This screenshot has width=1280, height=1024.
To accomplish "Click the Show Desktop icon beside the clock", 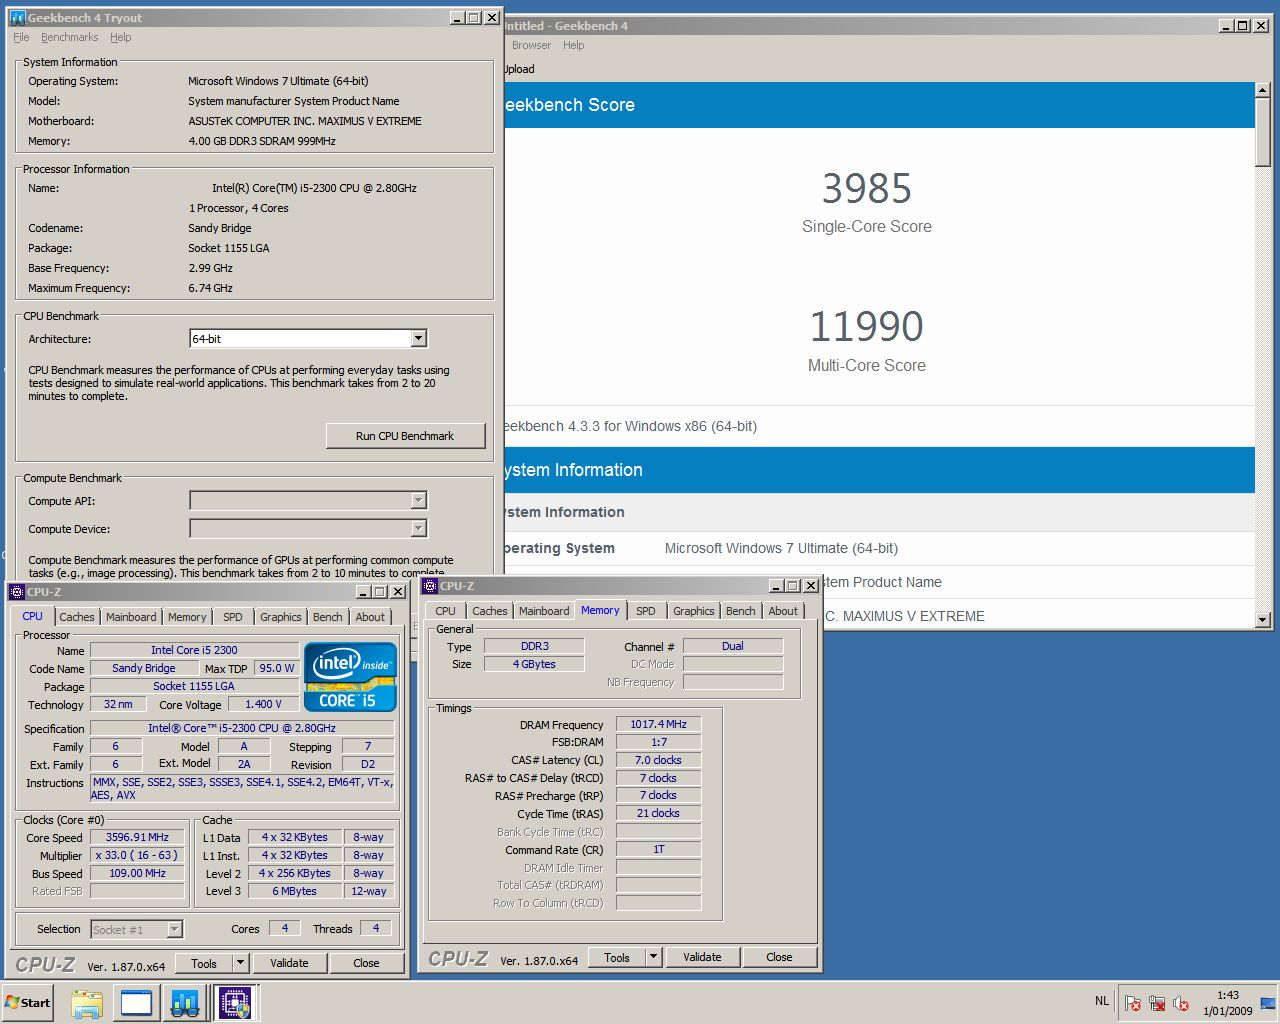I will 1268,1003.
